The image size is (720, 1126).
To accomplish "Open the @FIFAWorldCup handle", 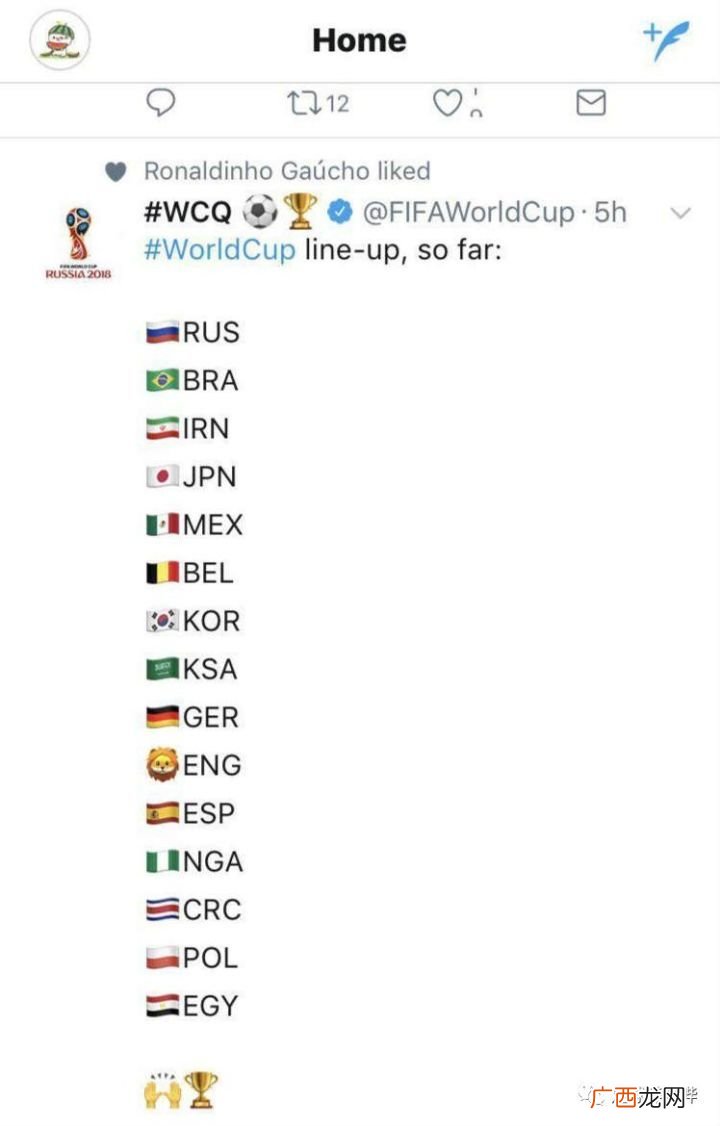I will [x=469, y=213].
